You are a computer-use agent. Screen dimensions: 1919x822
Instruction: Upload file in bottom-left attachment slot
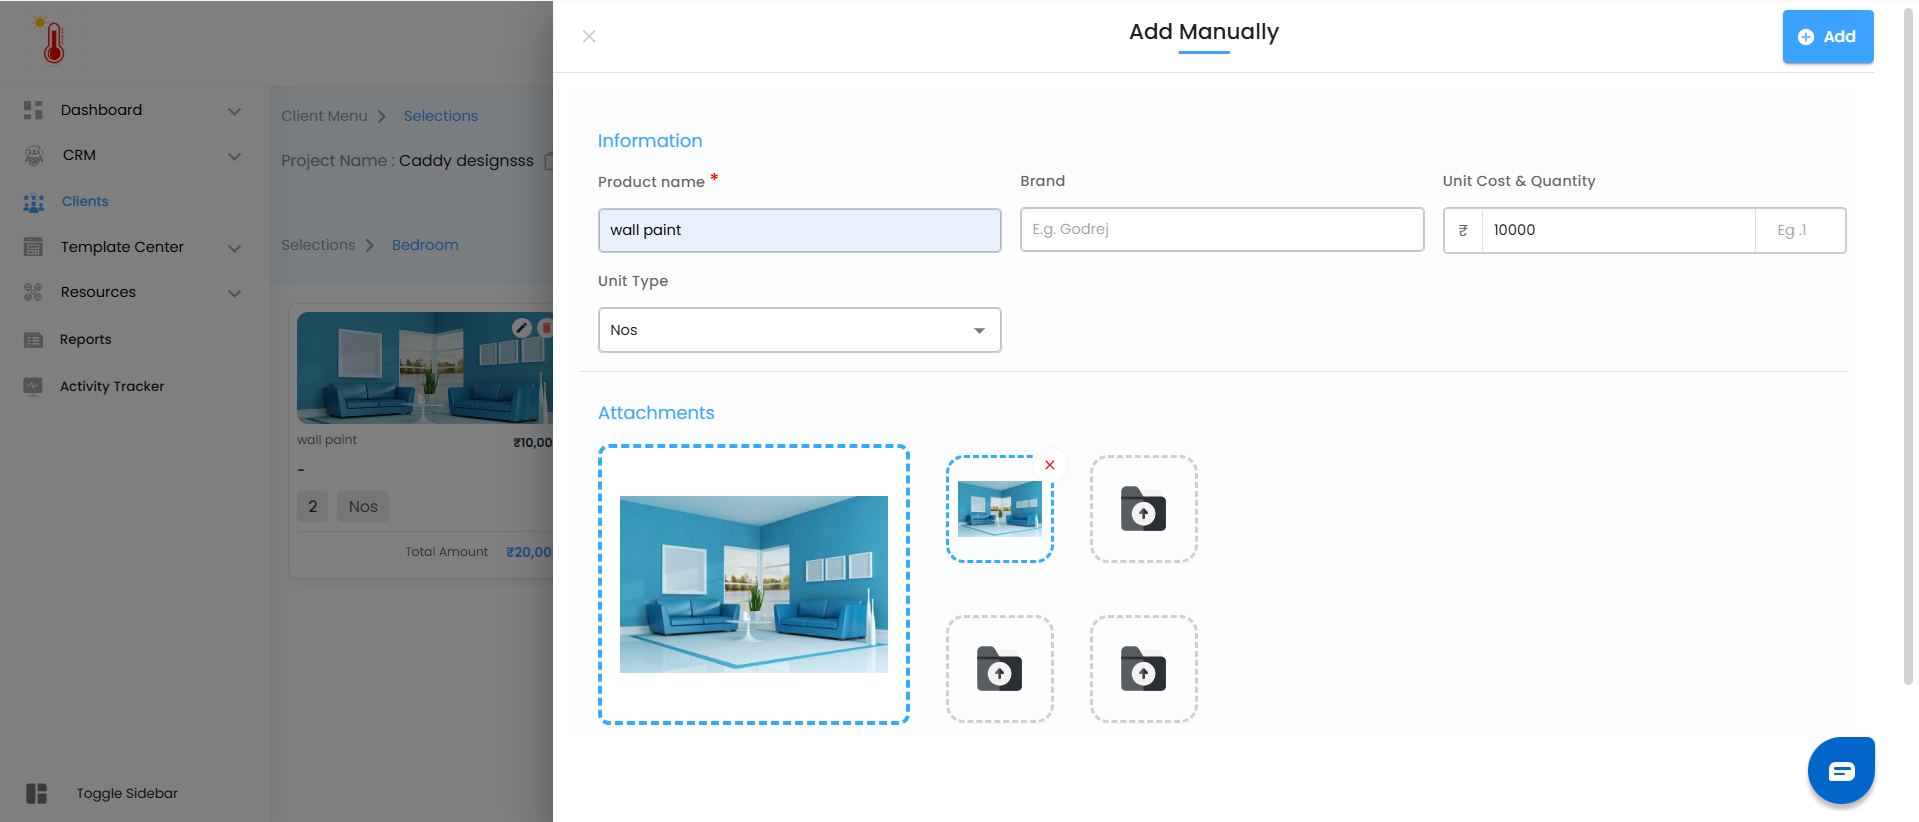1000,669
